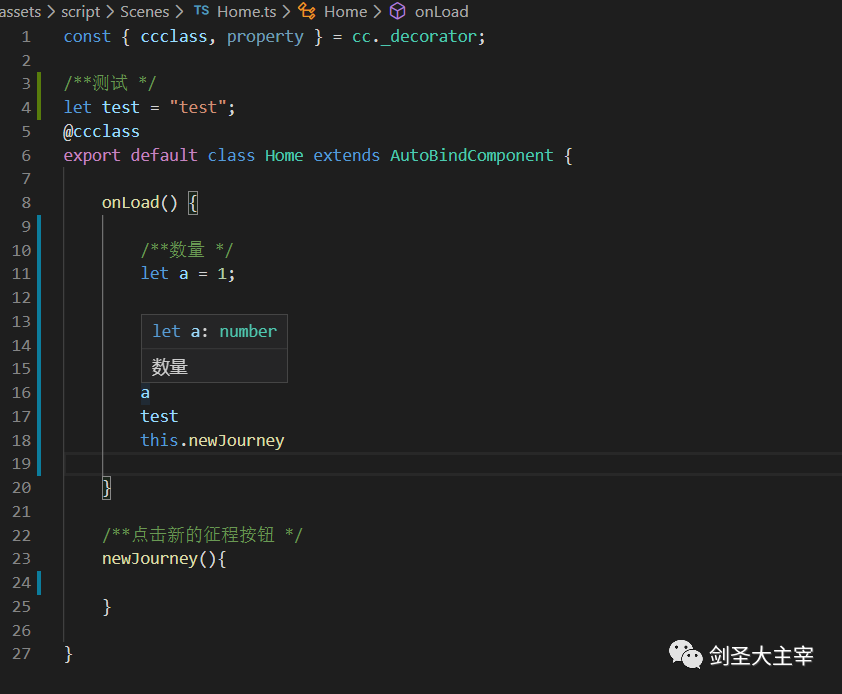Click the const keyword on line 1
Screen dimensions: 842x694
click(87, 37)
